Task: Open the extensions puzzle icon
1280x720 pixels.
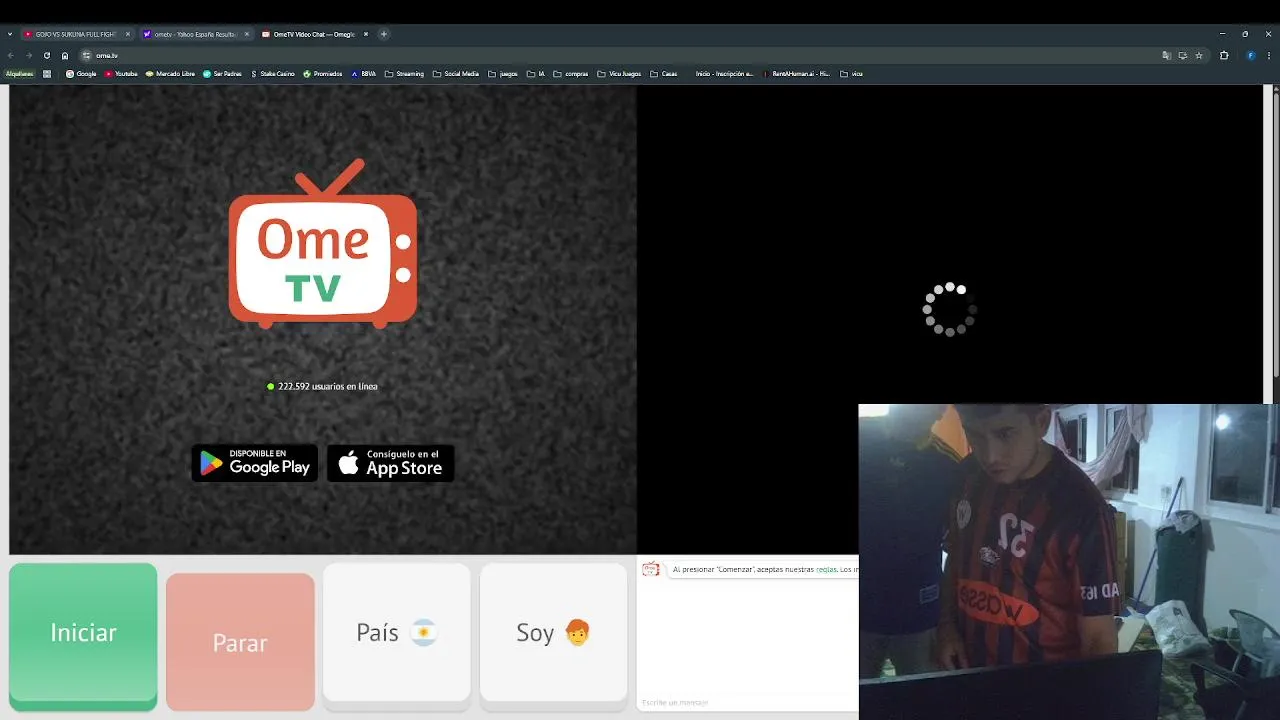Action: pyautogui.click(x=1224, y=55)
